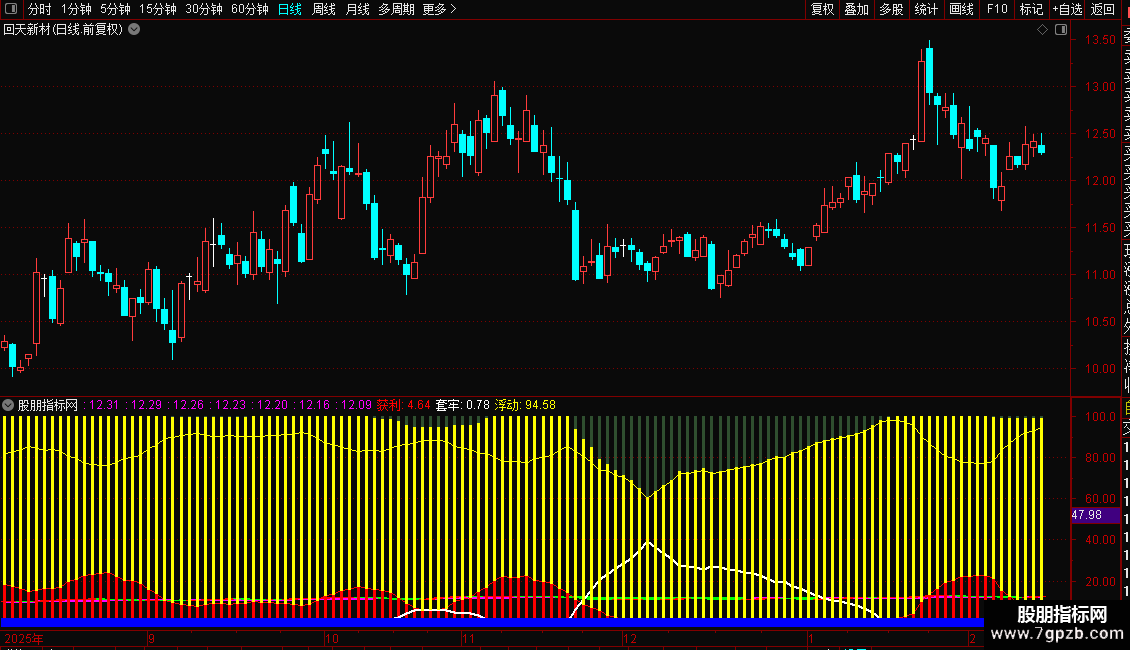The height and width of the screenshot is (650, 1130).
Task: Click the 13.50 price axis label
Action: 1100,40
